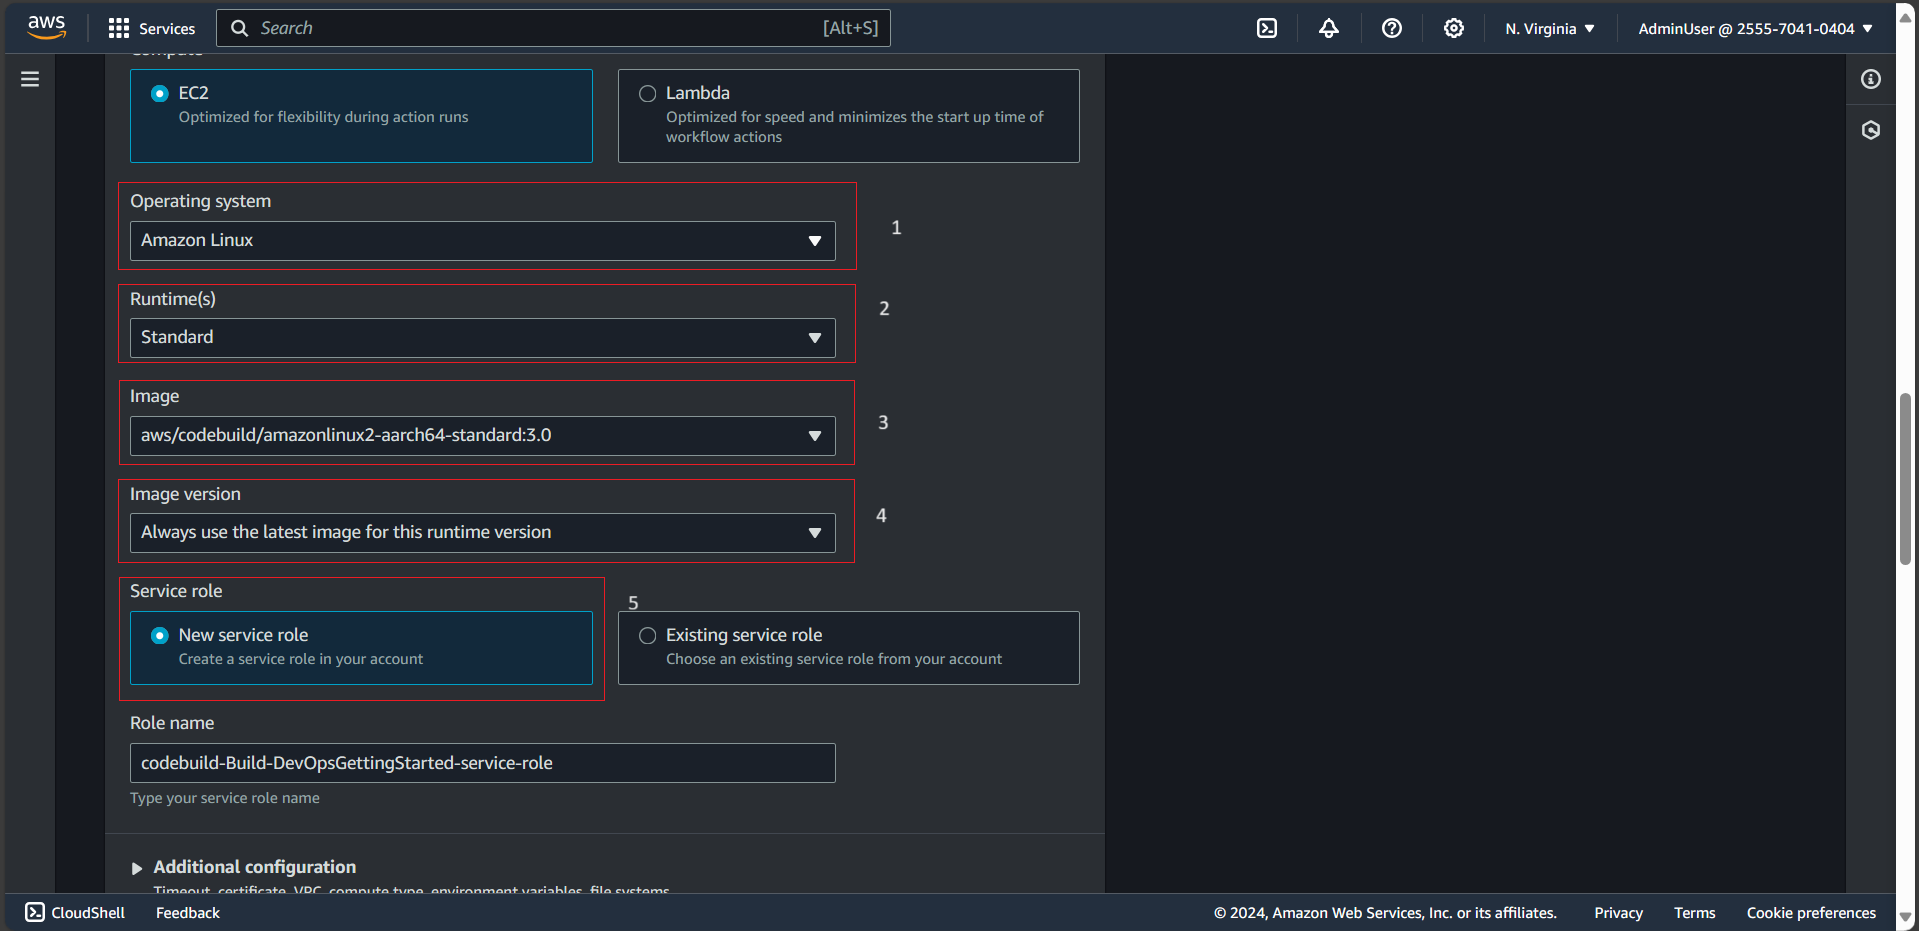Open the Privacy link
This screenshot has height=931, width=1919.
tap(1618, 912)
